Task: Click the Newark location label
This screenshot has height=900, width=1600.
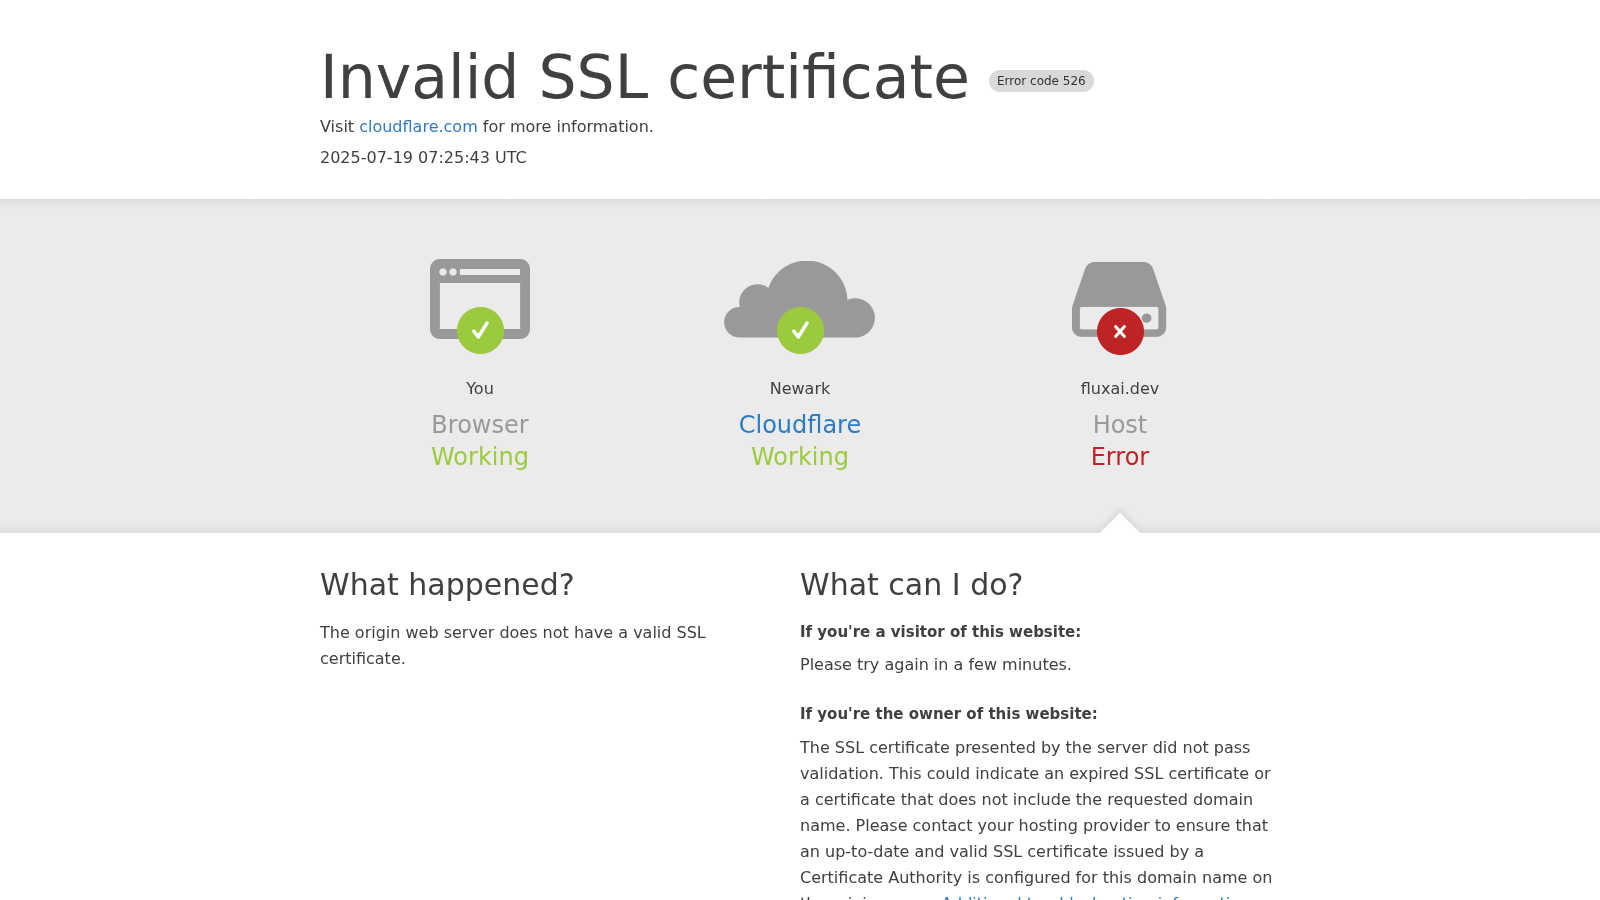Action: pos(800,389)
